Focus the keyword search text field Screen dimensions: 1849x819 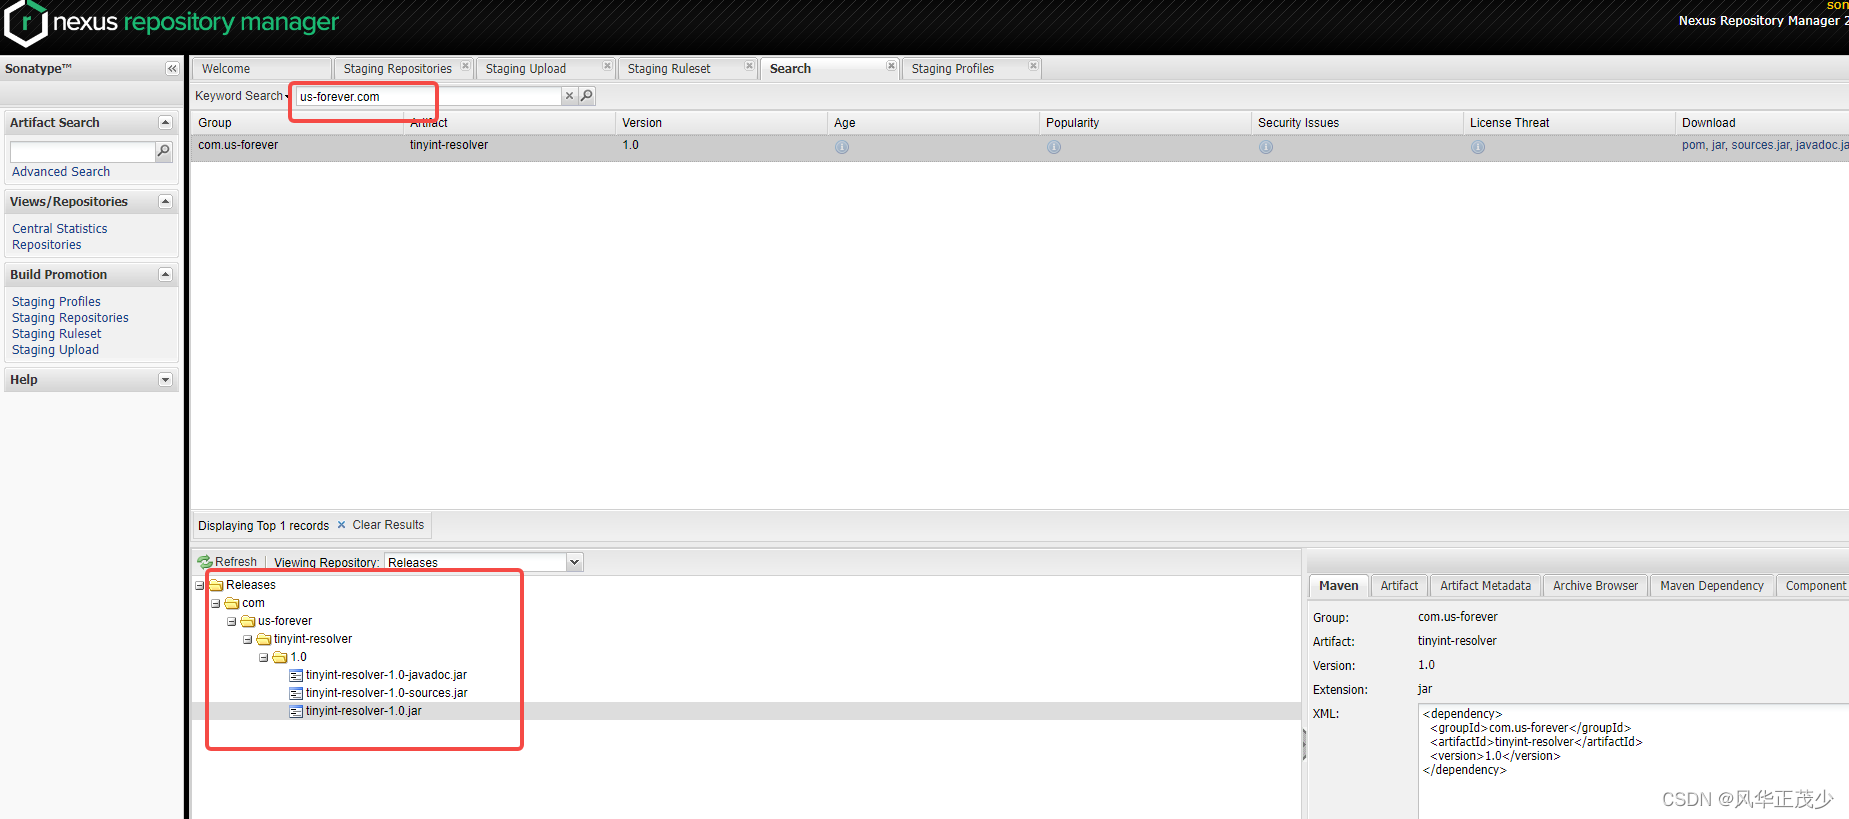click(x=428, y=96)
